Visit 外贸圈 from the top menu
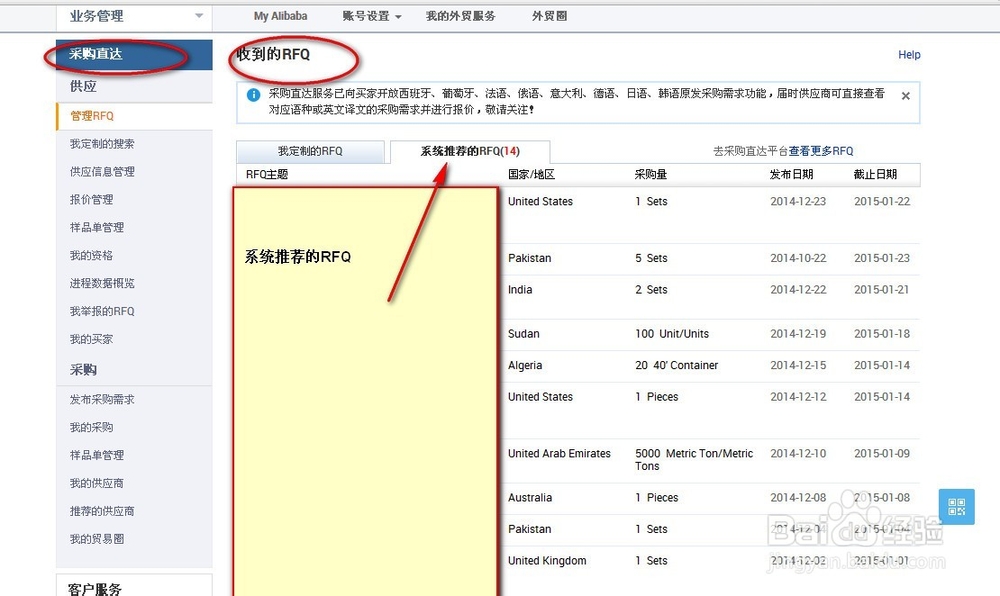 pyautogui.click(x=548, y=16)
